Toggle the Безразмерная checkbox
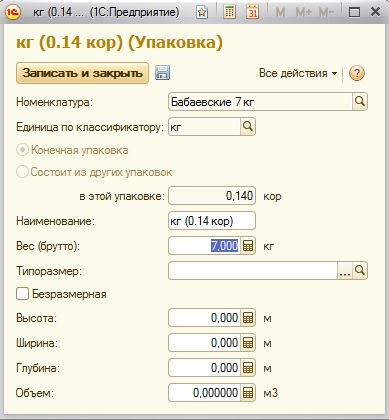This screenshot has width=389, height=420. (x=22, y=294)
